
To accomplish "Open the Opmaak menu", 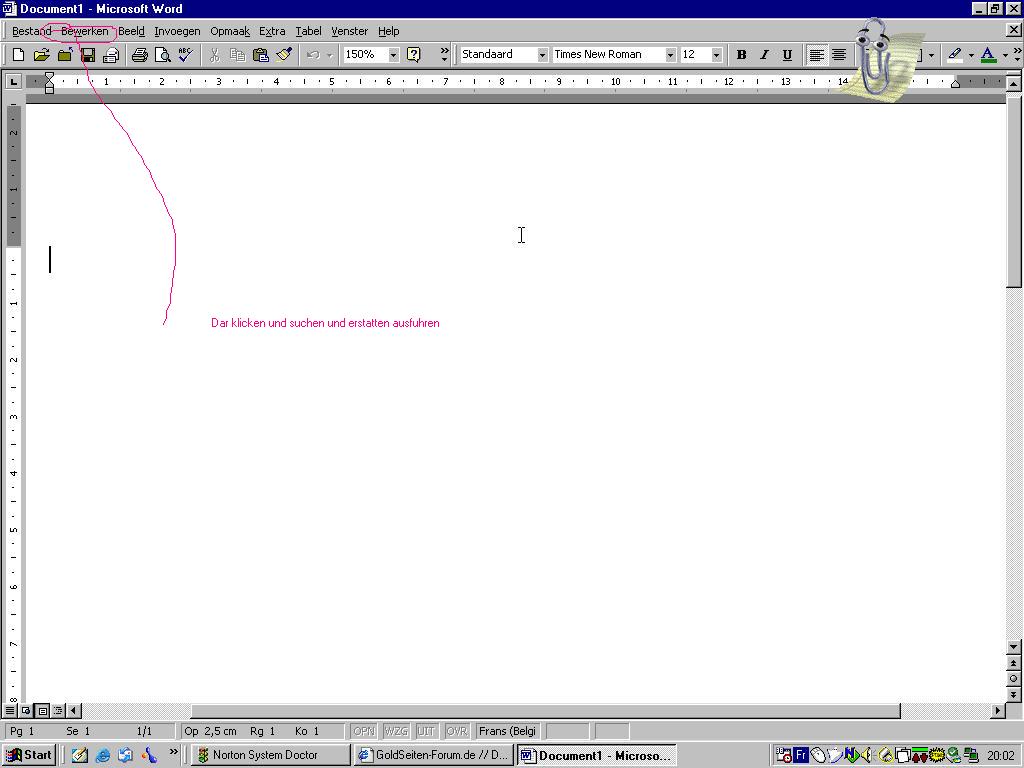I will click(x=230, y=31).
